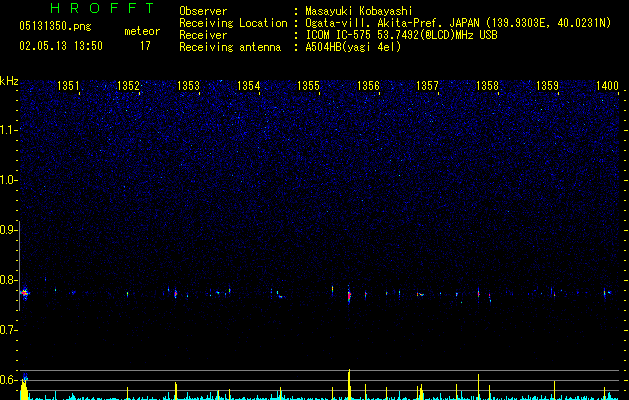Viewport: 629px width, 400px height.
Task: Click the 1353 time axis marker
Action: click(x=188, y=86)
